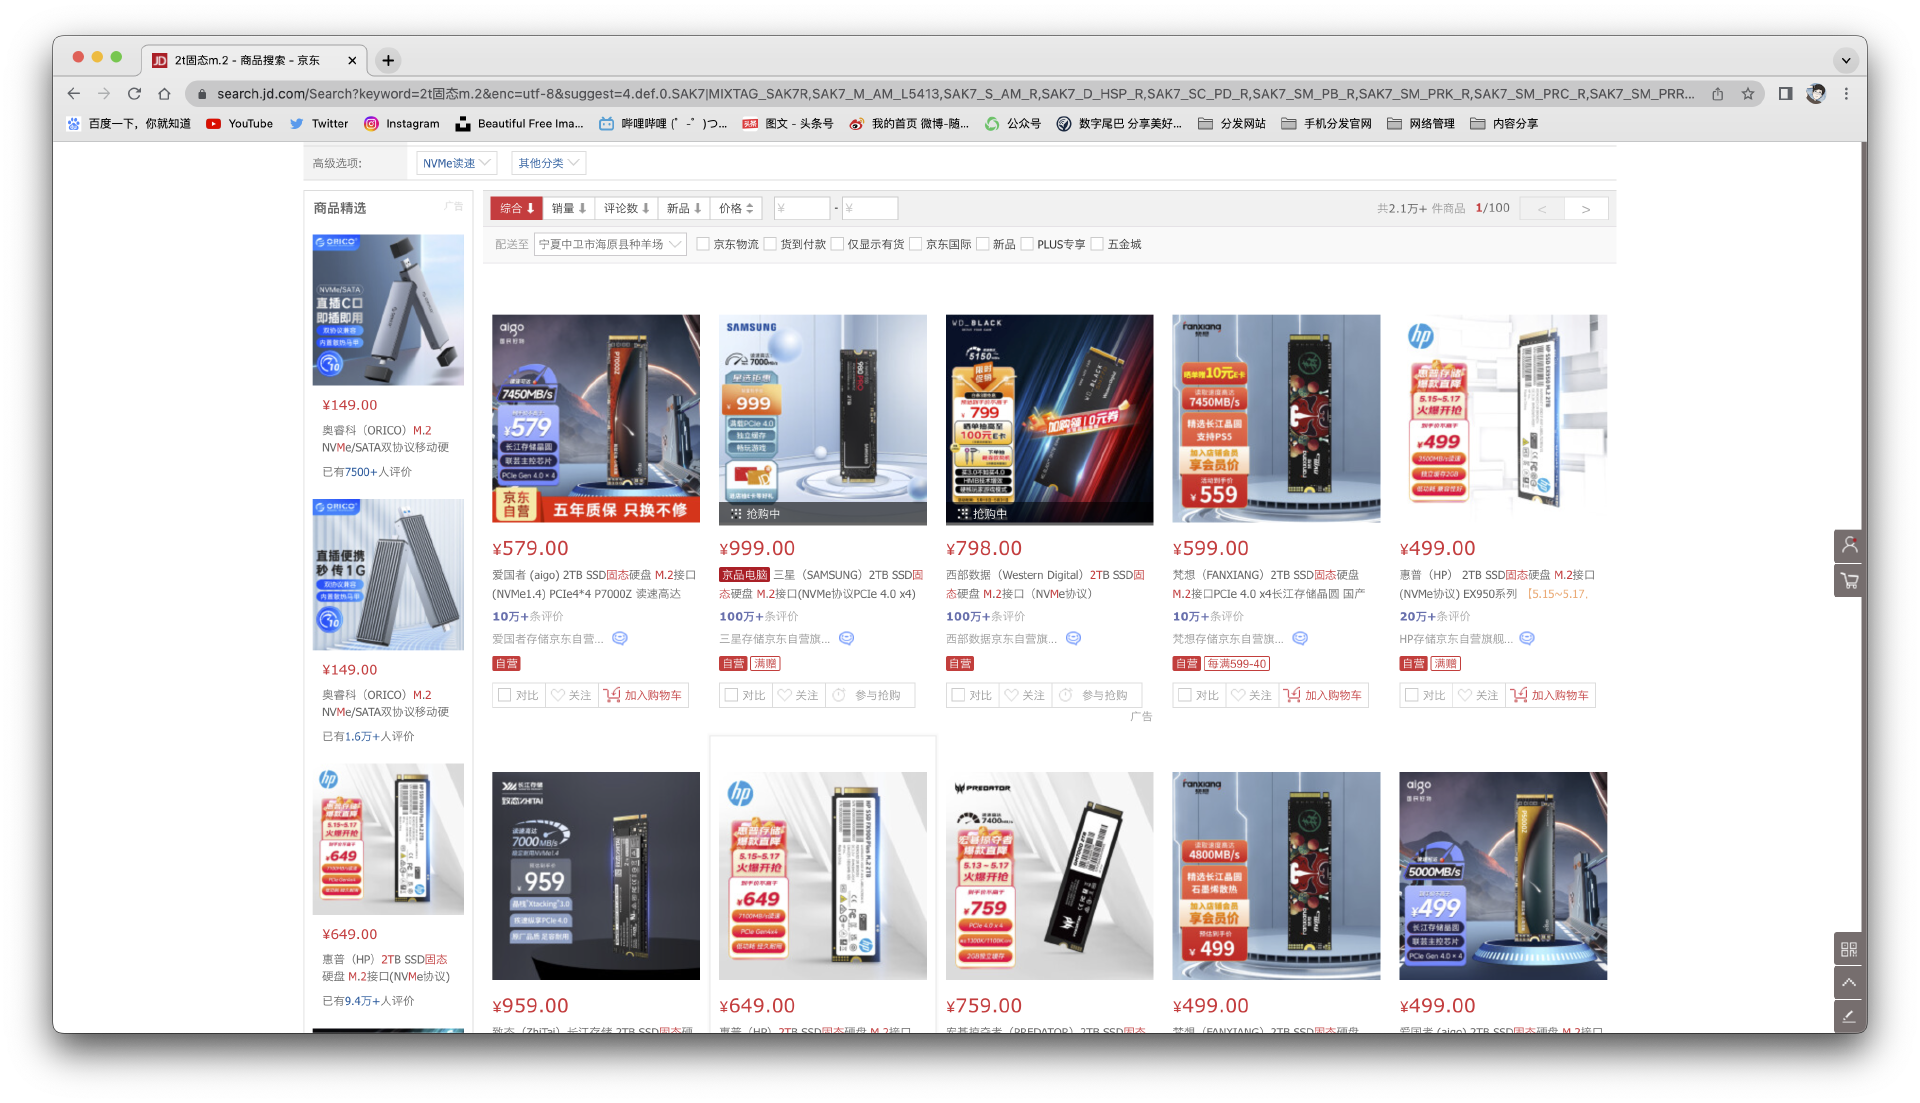Go to the next results page
Screen dimensions: 1920x1103
(x=1586, y=209)
